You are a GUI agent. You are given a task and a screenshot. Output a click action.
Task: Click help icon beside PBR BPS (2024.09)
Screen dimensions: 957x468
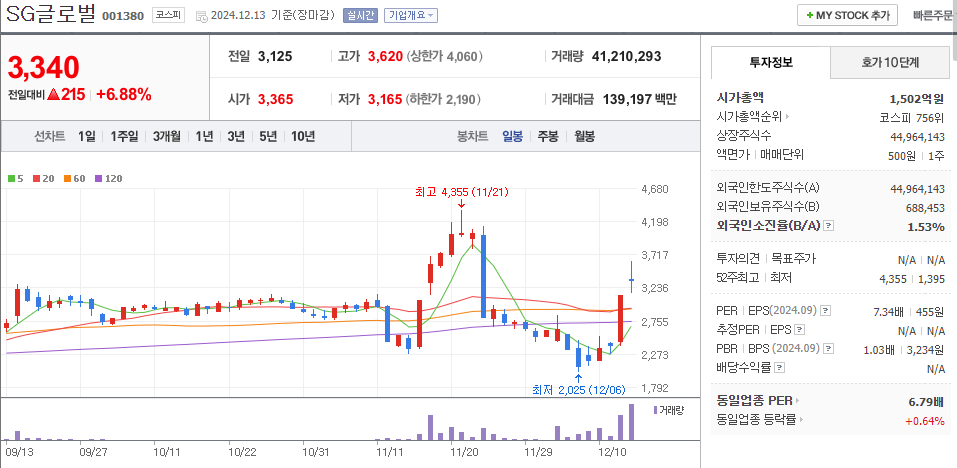(828, 349)
